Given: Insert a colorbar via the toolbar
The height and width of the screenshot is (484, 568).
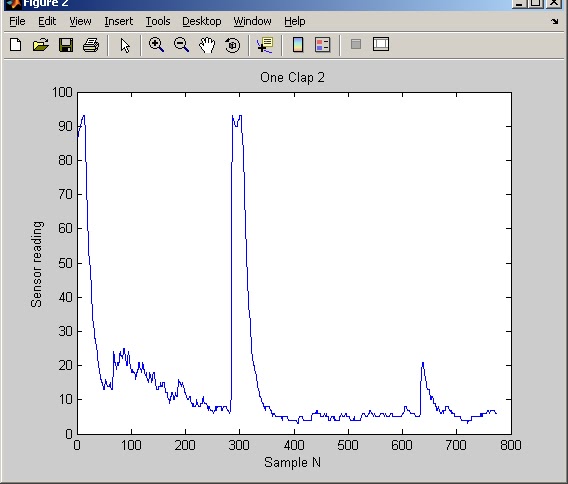Looking at the screenshot, I should point(298,45).
